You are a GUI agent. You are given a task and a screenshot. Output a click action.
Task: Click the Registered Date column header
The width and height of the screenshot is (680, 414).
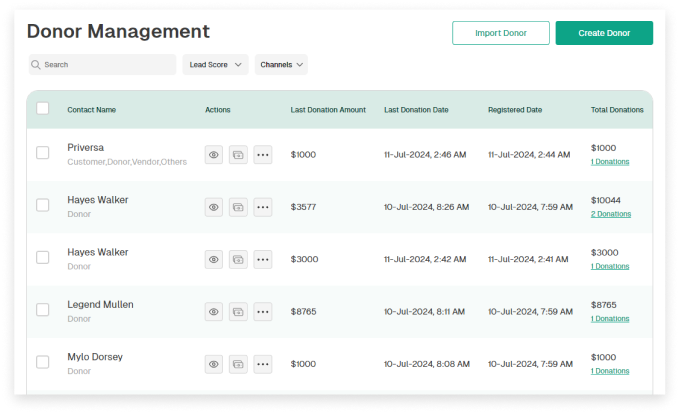coord(515,110)
